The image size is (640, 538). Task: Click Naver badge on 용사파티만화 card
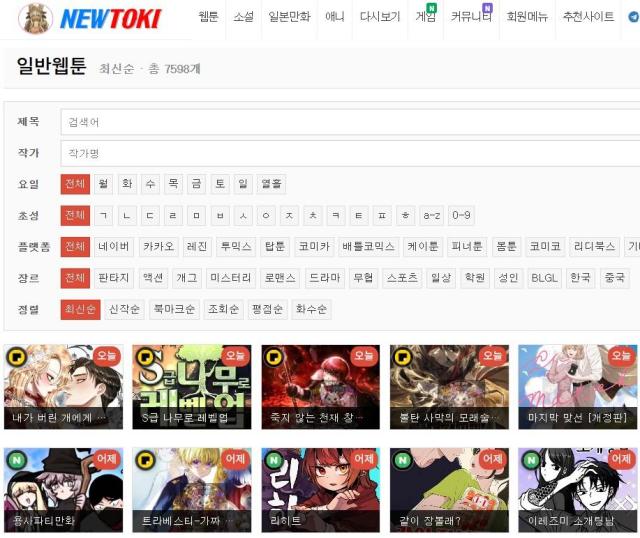16,460
